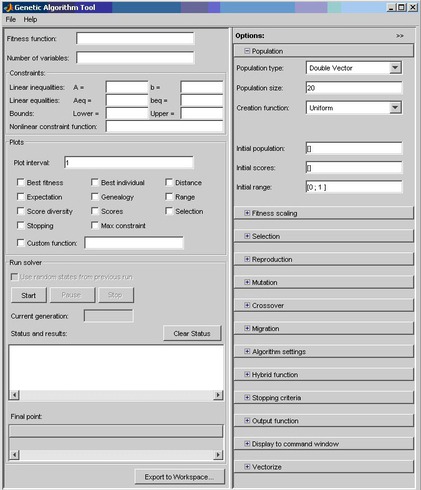Tick the Scores plot checkbox

(95, 211)
